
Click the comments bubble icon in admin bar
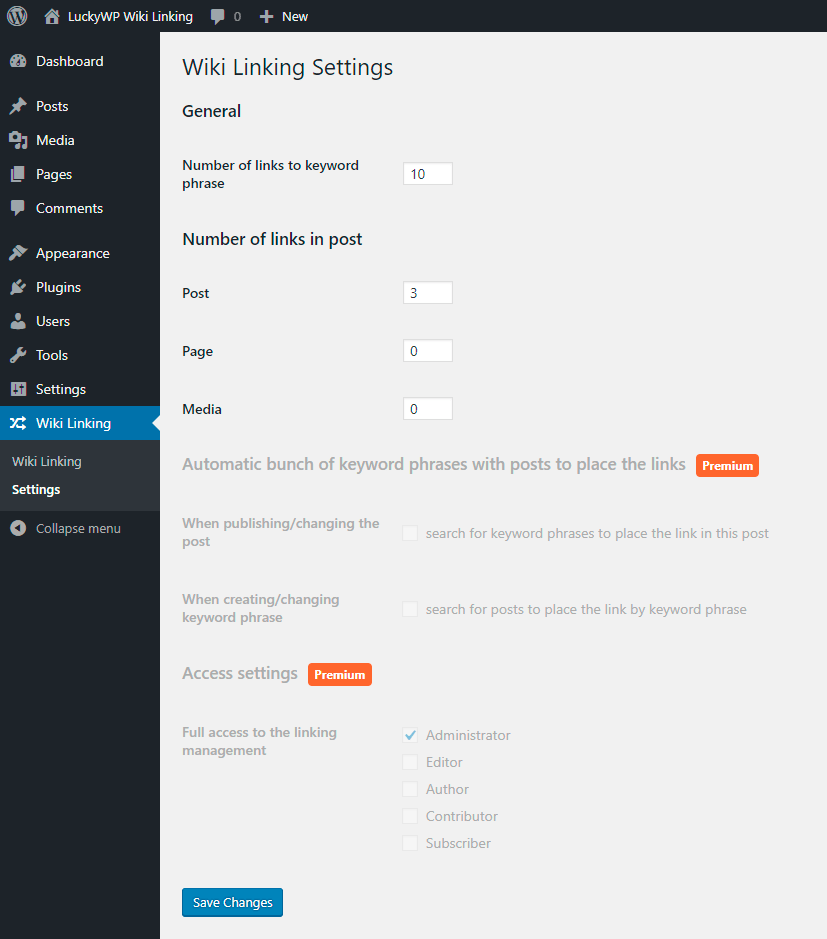(218, 16)
